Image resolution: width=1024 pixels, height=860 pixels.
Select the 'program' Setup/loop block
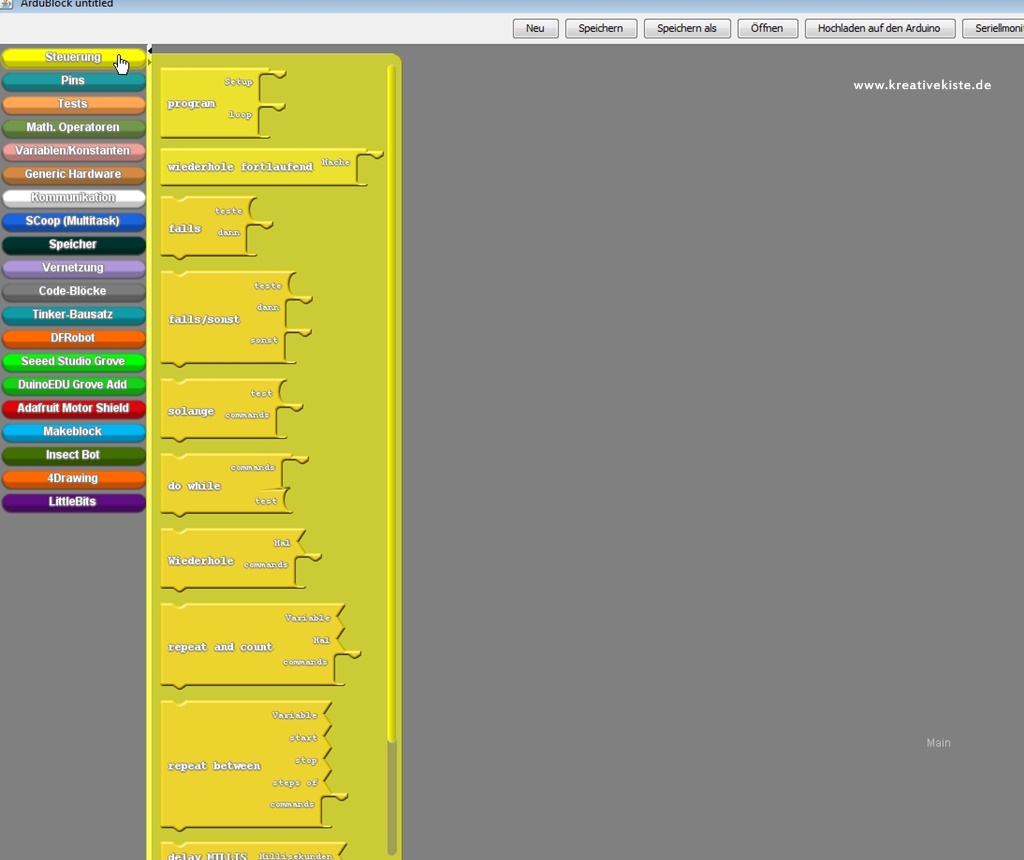click(x=192, y=104)
